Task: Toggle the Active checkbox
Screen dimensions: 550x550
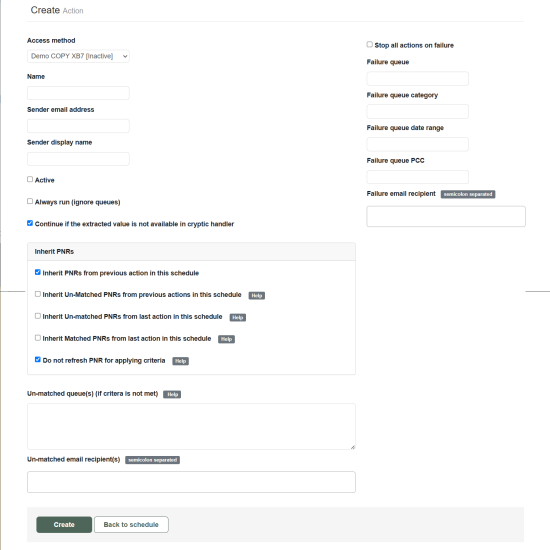Action: point(30,179)
